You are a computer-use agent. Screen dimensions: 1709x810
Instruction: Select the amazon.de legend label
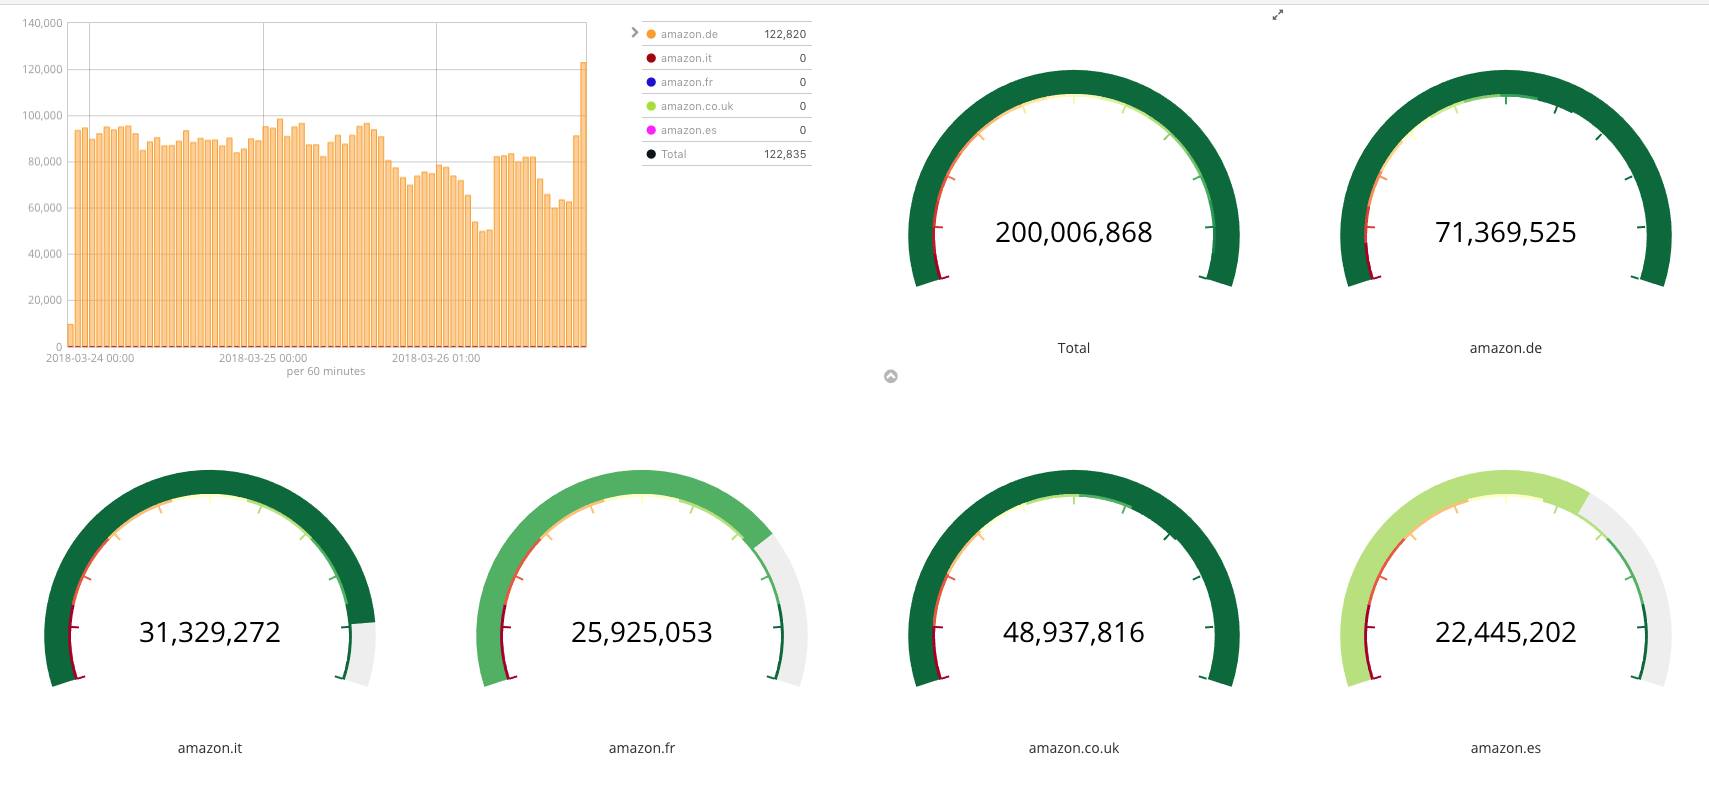tap(689, 34)
